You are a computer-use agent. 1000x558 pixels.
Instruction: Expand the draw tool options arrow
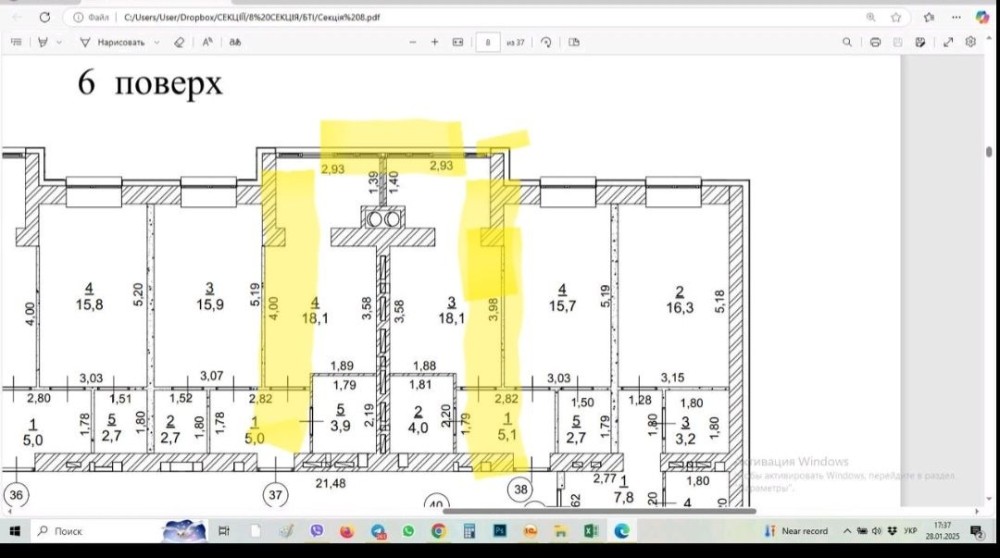point(157,42)
